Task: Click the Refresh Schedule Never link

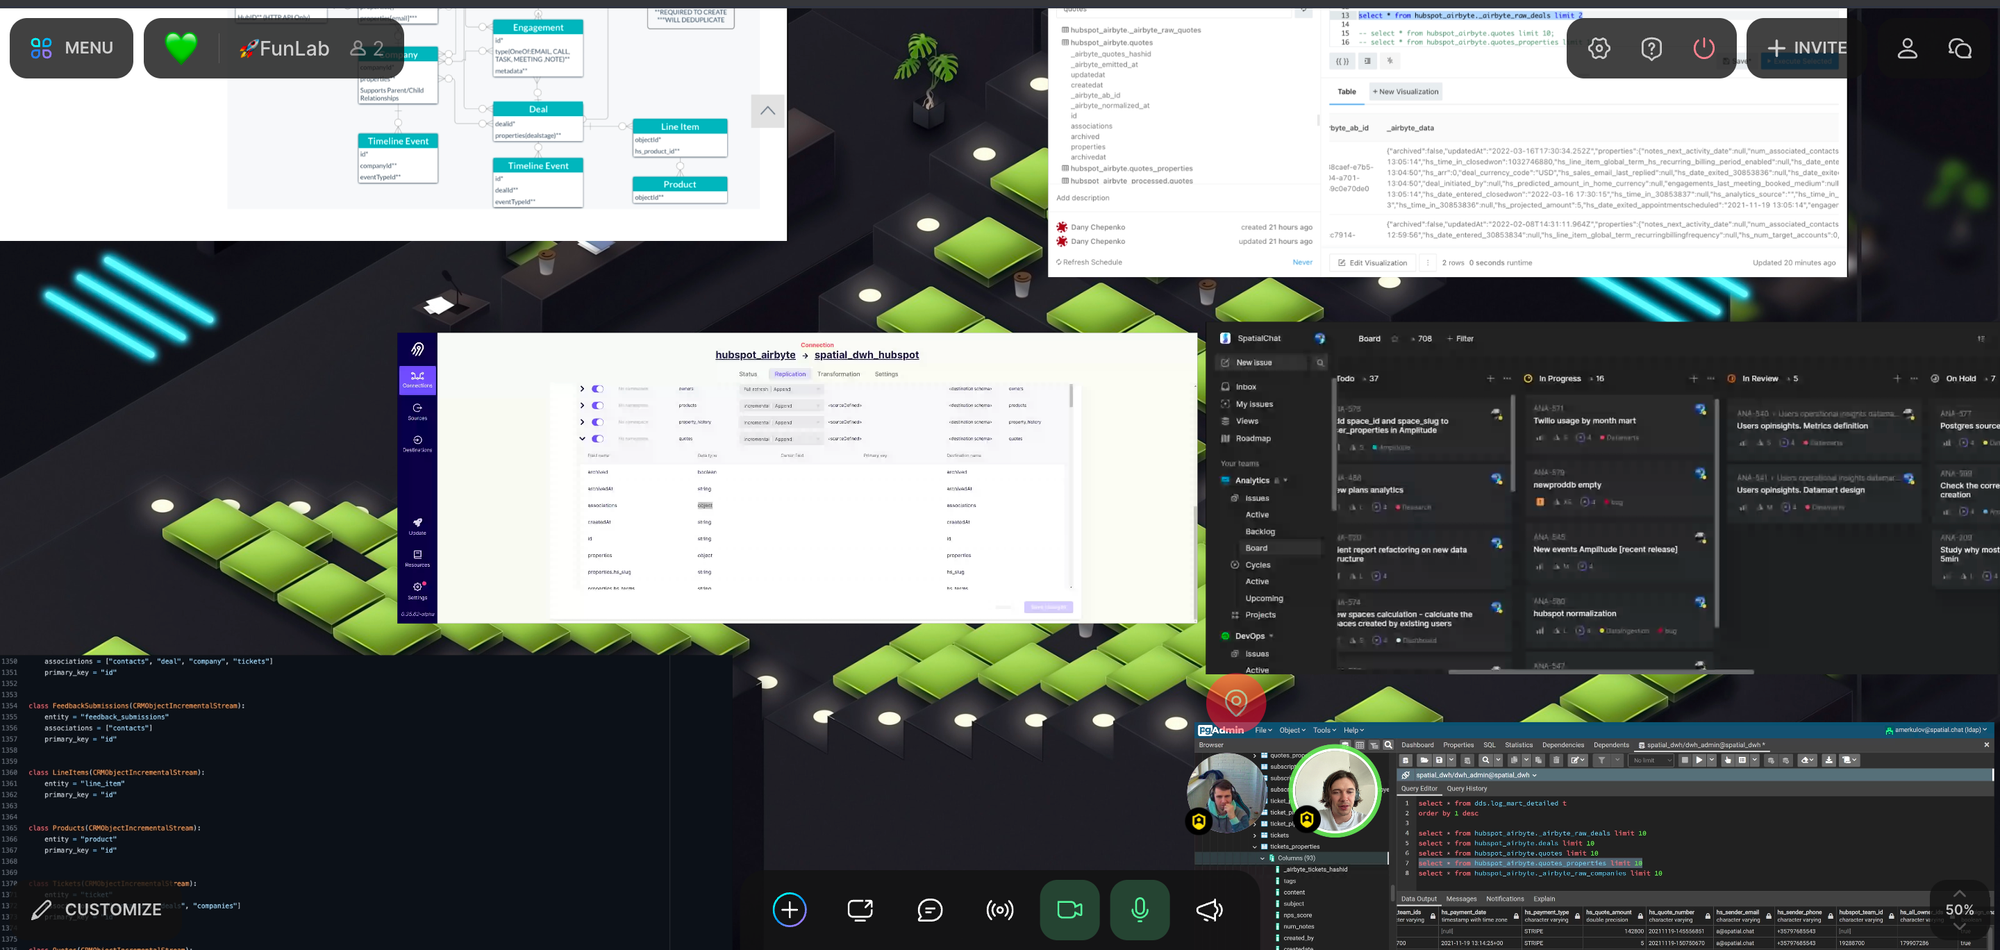Action: (1302, 262)
